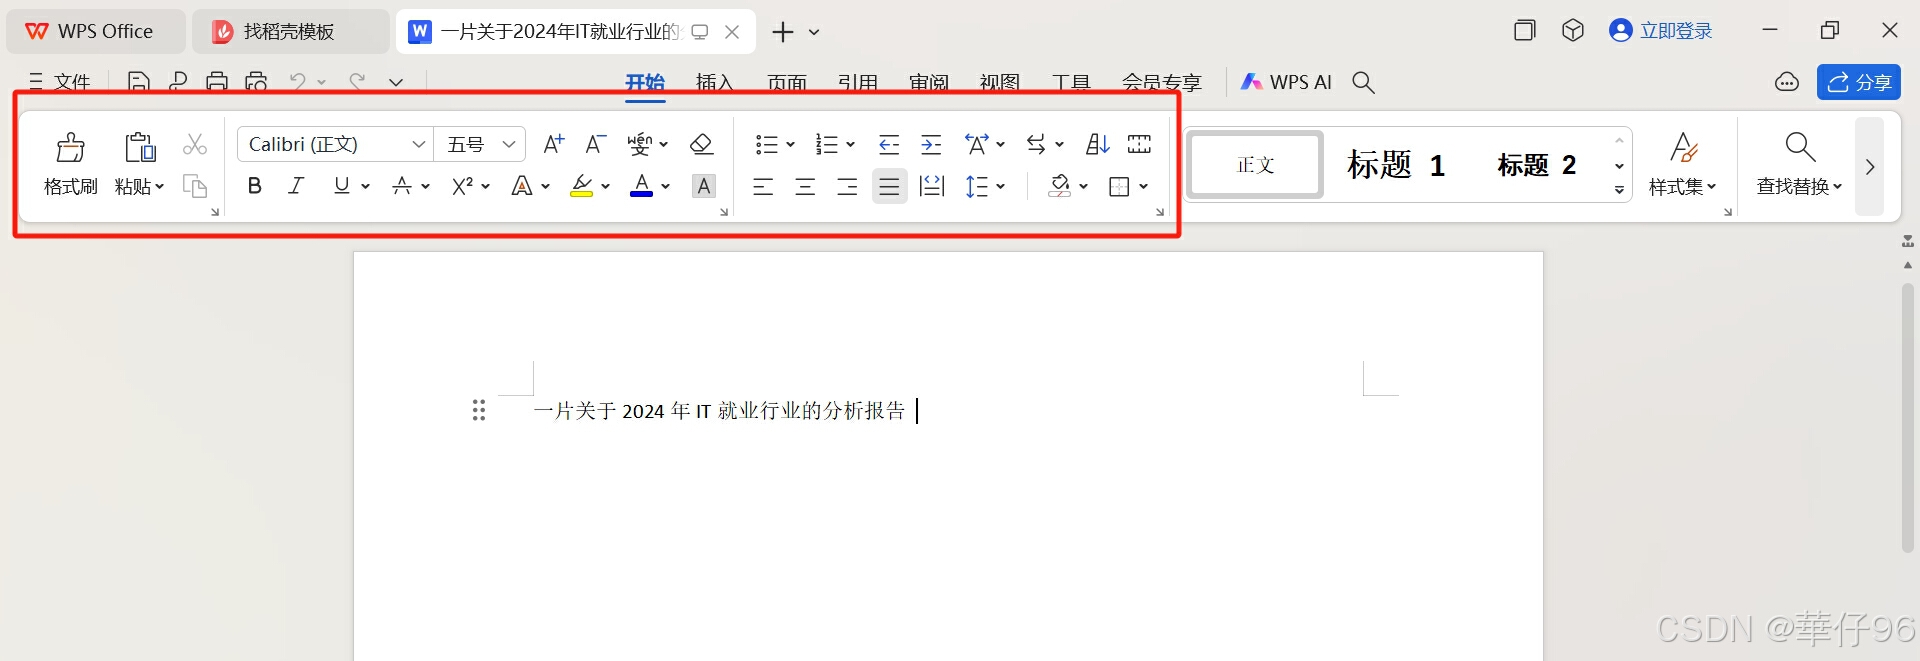Center align text

point(805,186)
